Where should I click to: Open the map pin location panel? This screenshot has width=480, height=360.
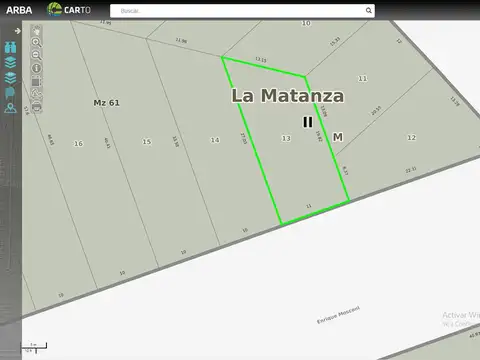10,108
